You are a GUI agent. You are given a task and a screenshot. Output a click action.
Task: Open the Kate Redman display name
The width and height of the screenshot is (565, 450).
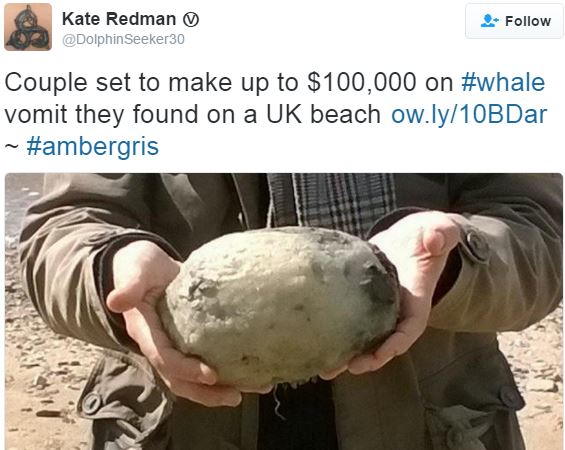pos(119,19)
